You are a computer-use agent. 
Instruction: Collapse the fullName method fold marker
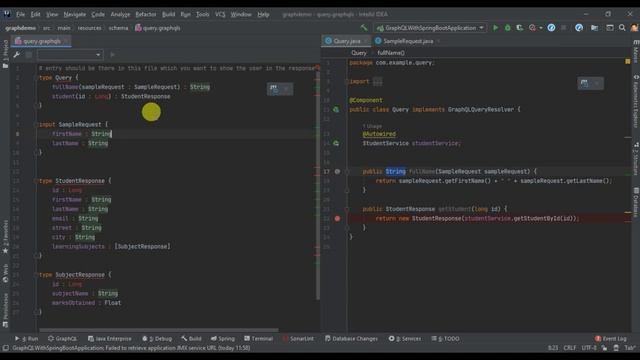click(347, 171)
